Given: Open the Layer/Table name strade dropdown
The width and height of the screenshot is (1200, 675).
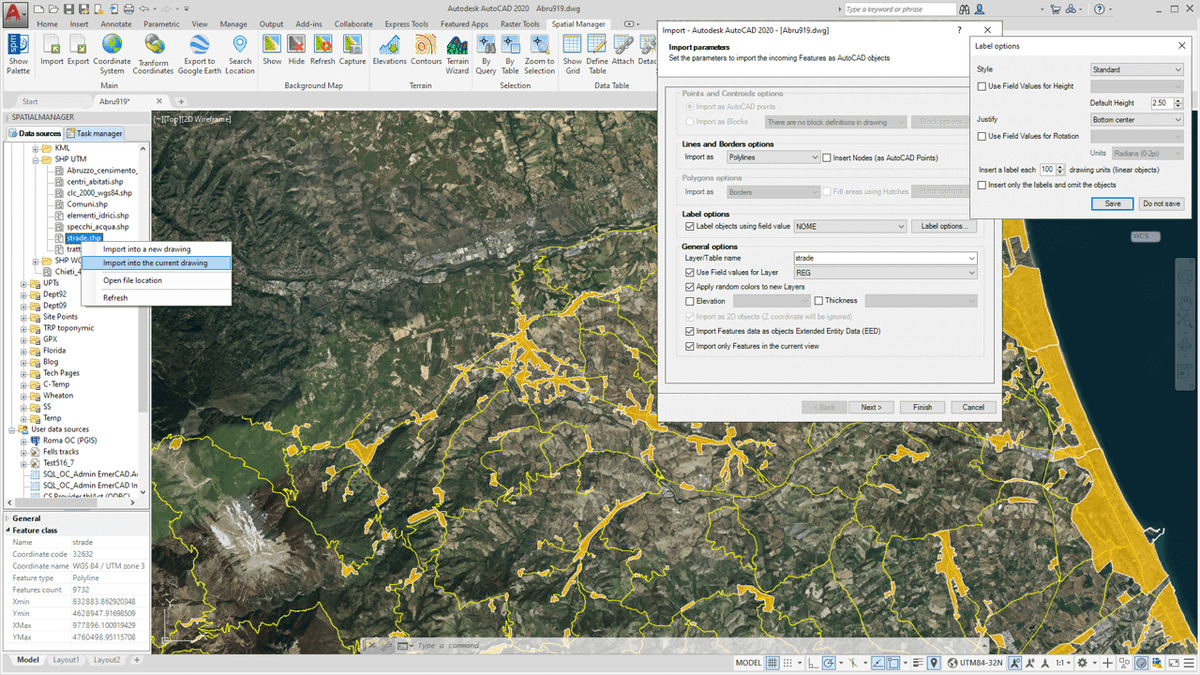Looking at the screenshot, I should [x=885, y=258].
